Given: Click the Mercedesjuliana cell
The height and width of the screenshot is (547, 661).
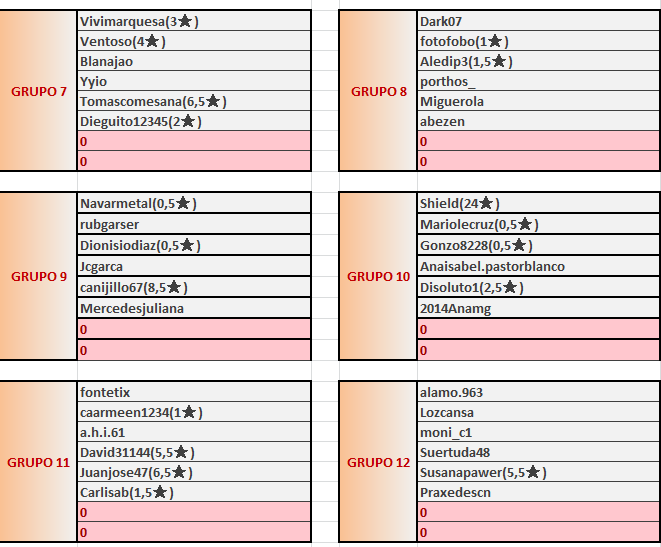Looking at the screenshot, I should 194,308.
